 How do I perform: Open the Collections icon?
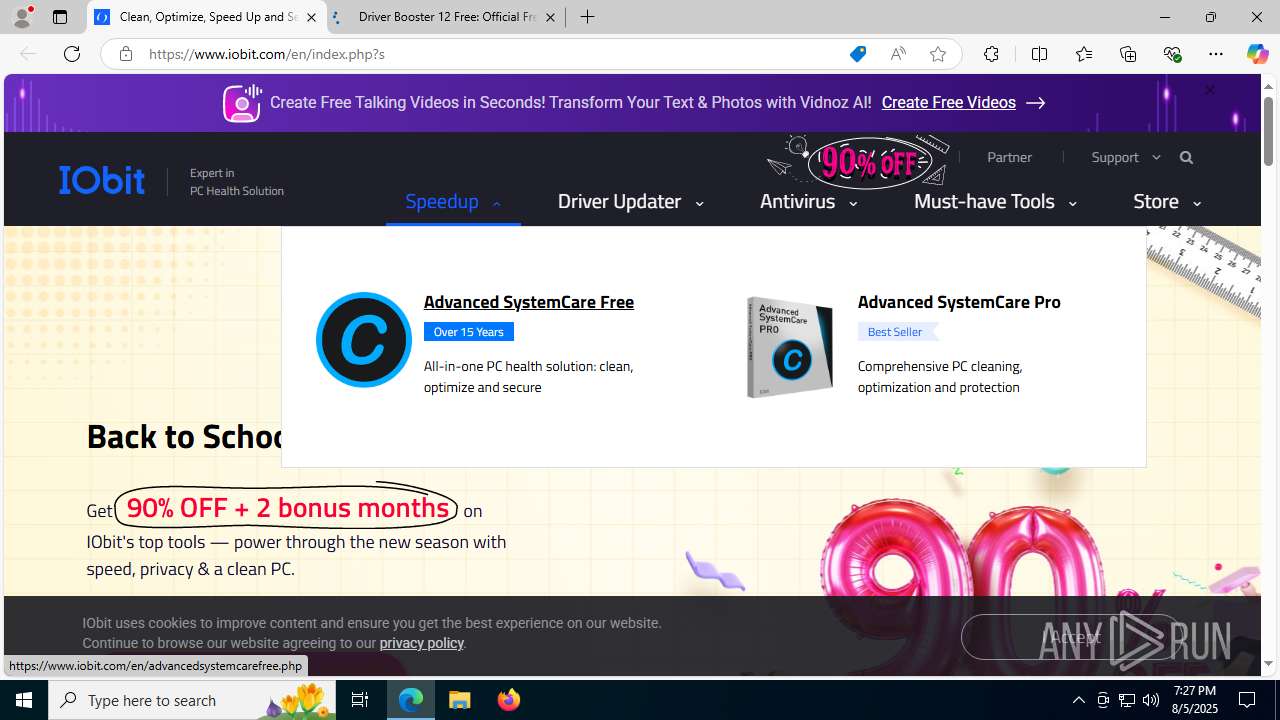(x=1128, y=54)
